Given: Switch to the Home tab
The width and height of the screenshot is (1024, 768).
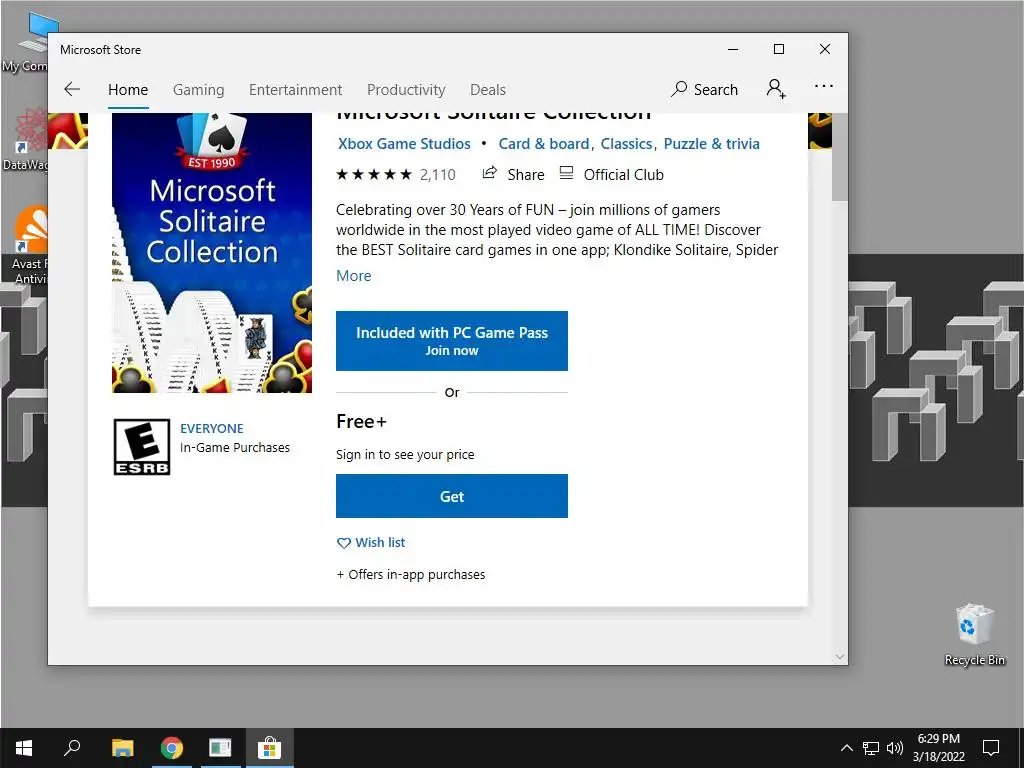Looking at the screenshot, I should (x=128, y=89).
